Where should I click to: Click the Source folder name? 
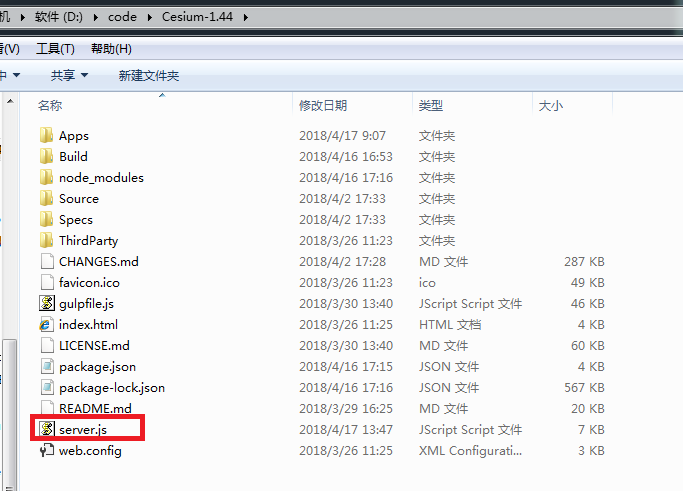coord(79,199)
